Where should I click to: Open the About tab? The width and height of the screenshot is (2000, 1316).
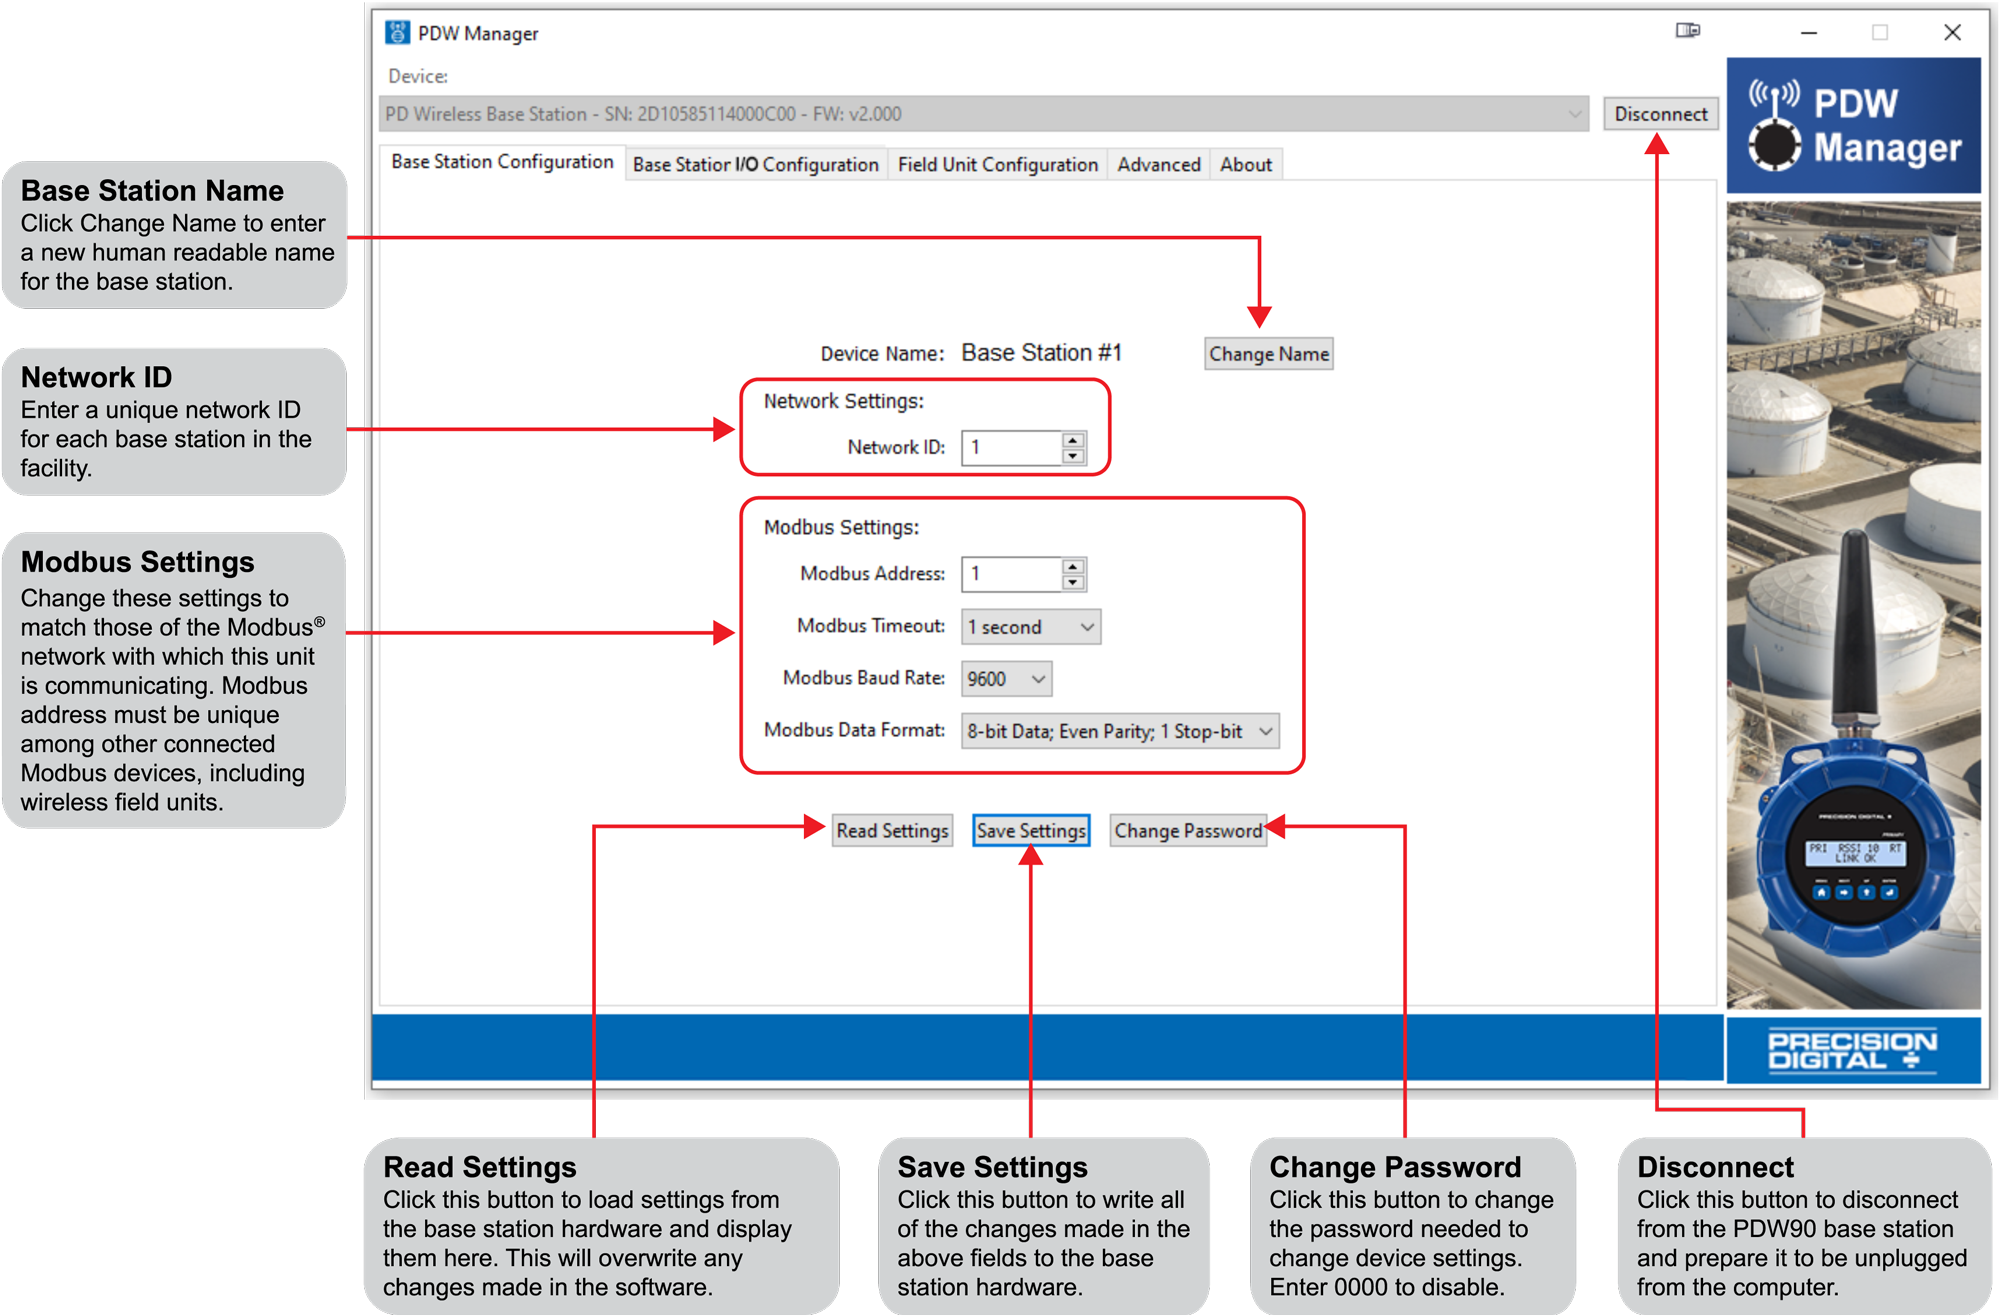coord(1246,165)
